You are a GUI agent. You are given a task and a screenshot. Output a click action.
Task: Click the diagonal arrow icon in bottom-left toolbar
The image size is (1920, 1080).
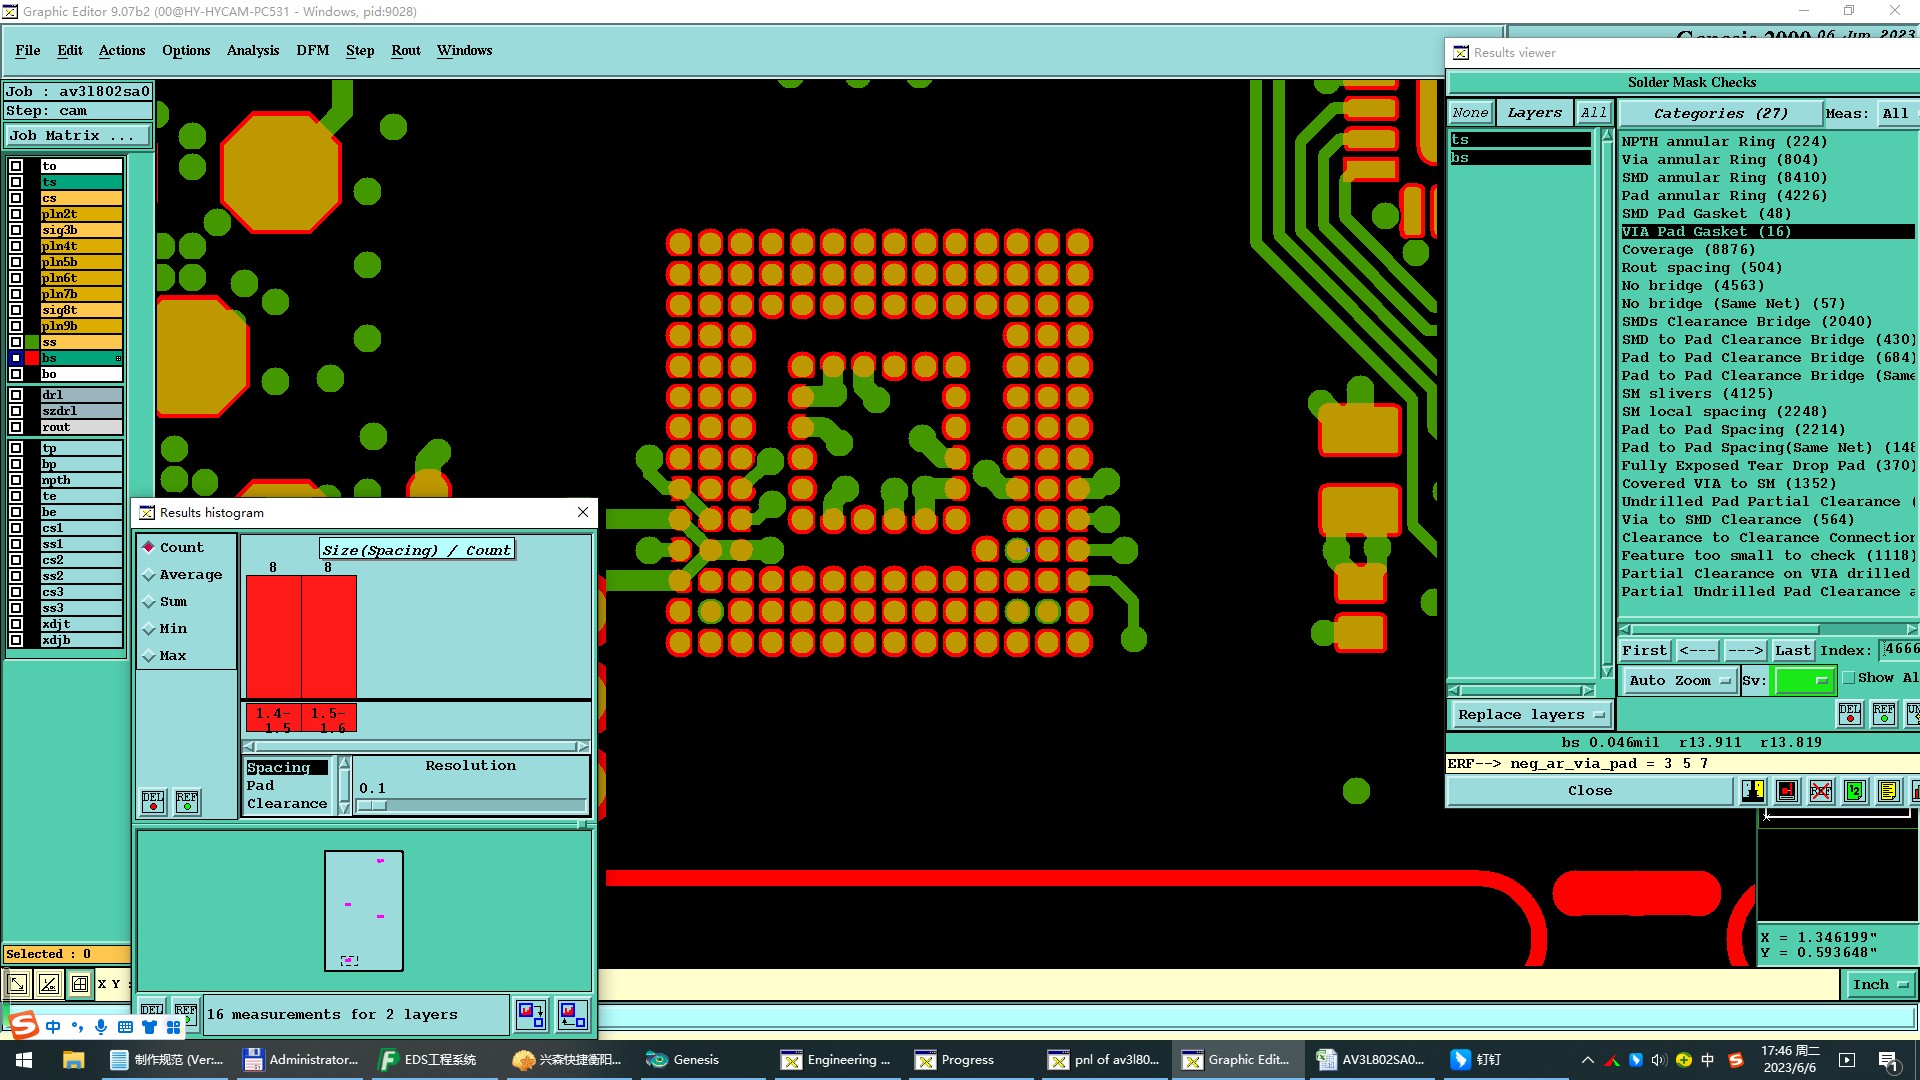click(x=18, y=984)
